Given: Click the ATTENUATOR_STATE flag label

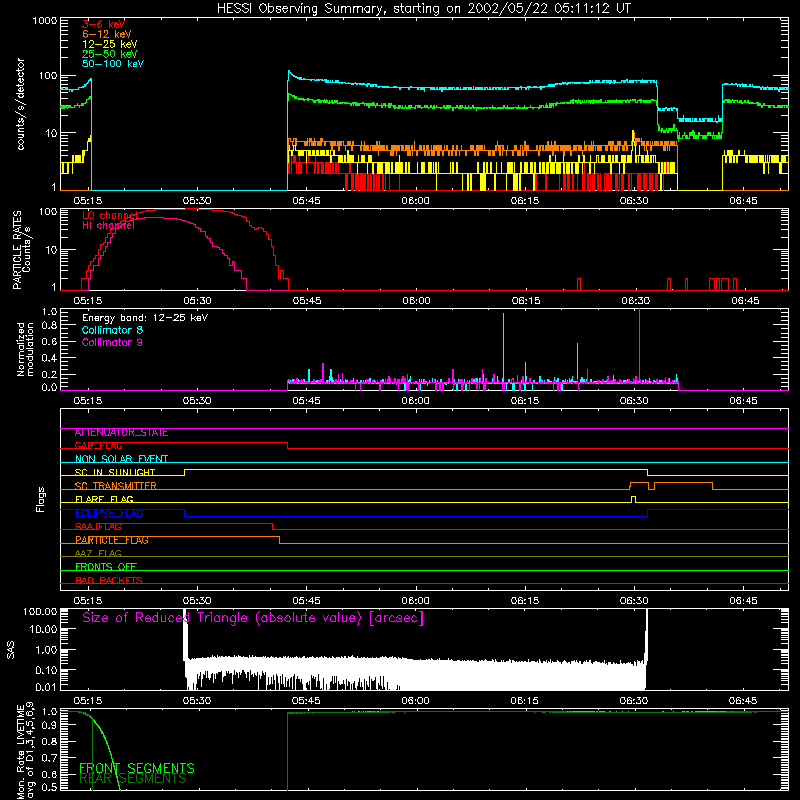Looking at the screenshot, I should pyautogui.click(x=121, y=433).
